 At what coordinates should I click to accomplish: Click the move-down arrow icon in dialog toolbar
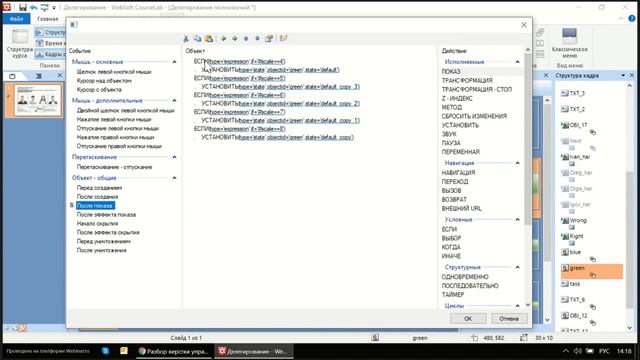(257, 38)
